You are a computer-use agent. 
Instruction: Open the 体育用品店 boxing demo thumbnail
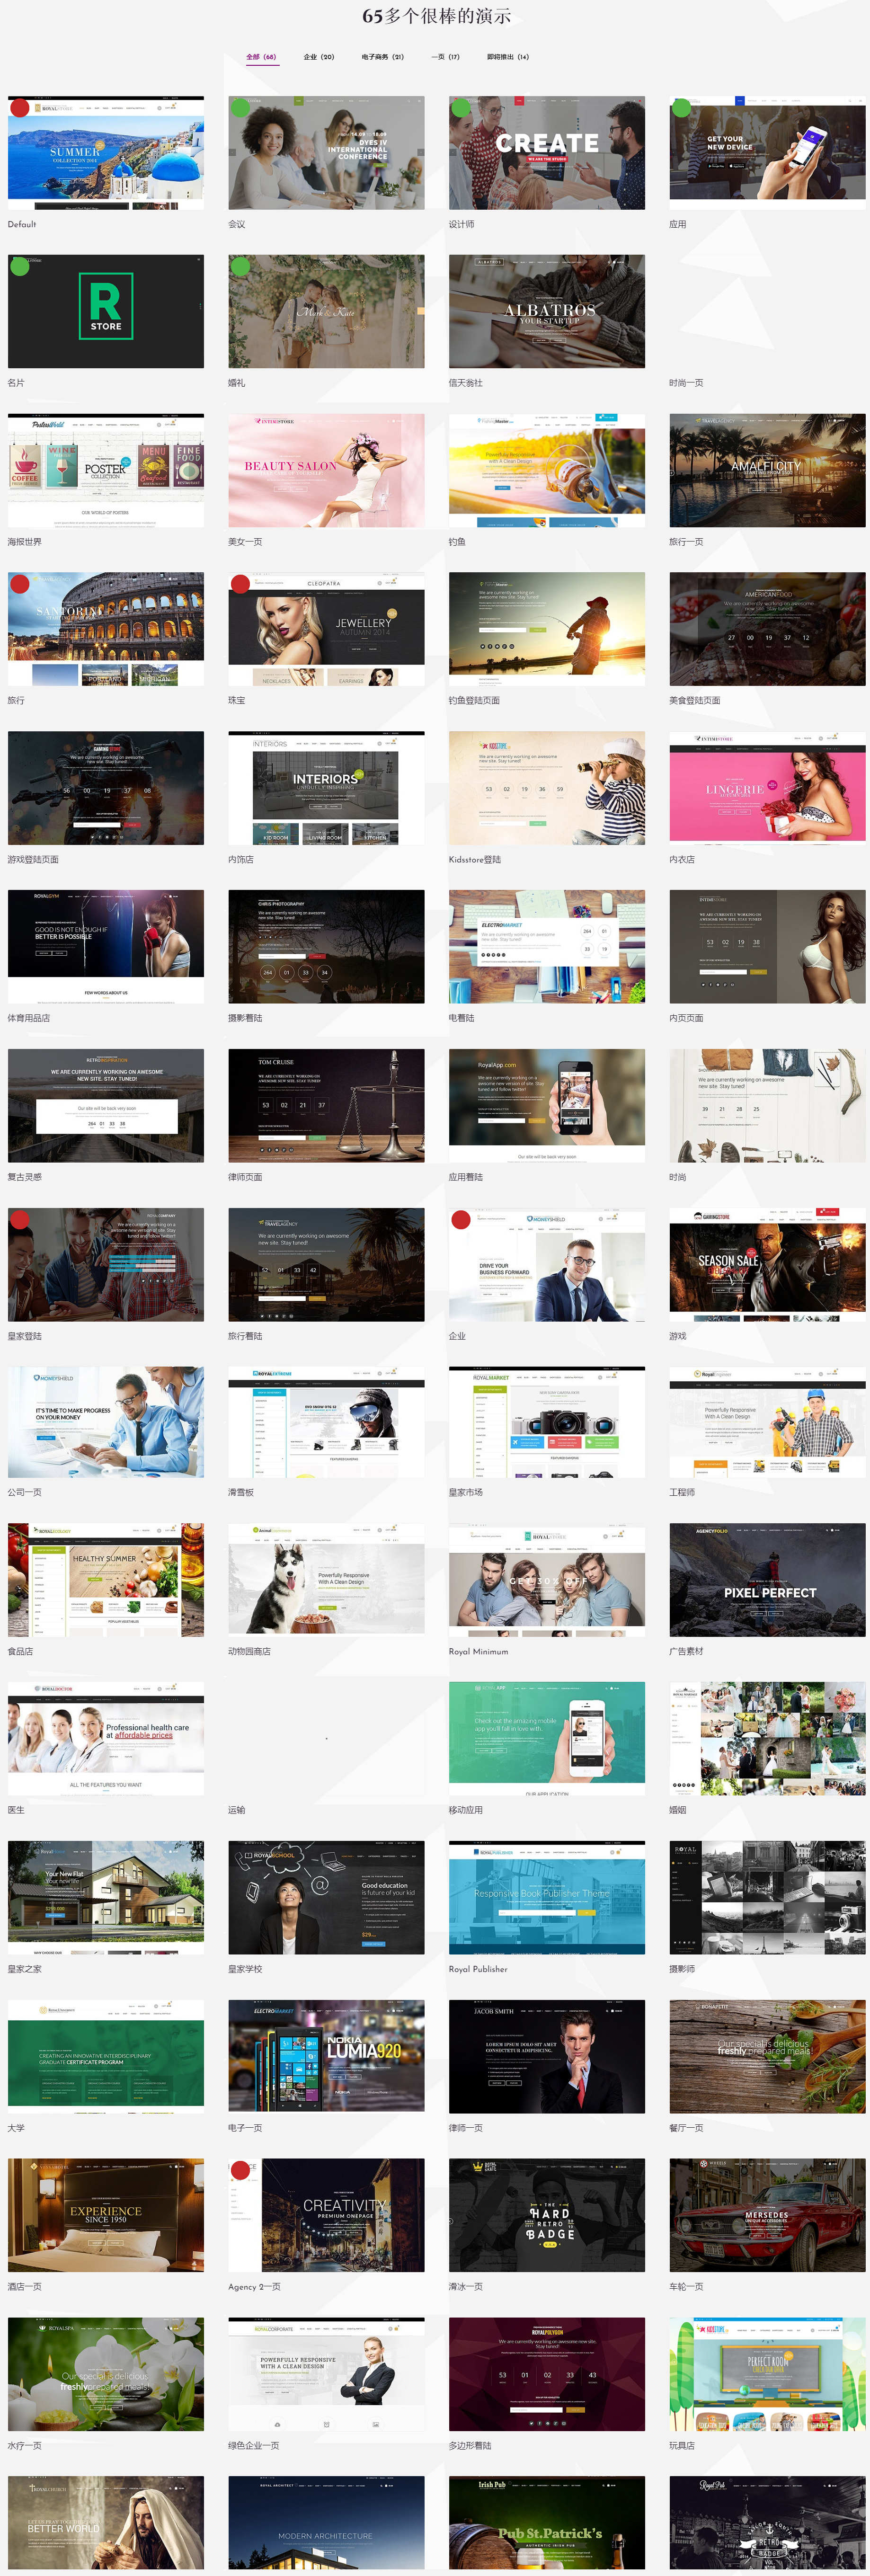pos(106,947)
